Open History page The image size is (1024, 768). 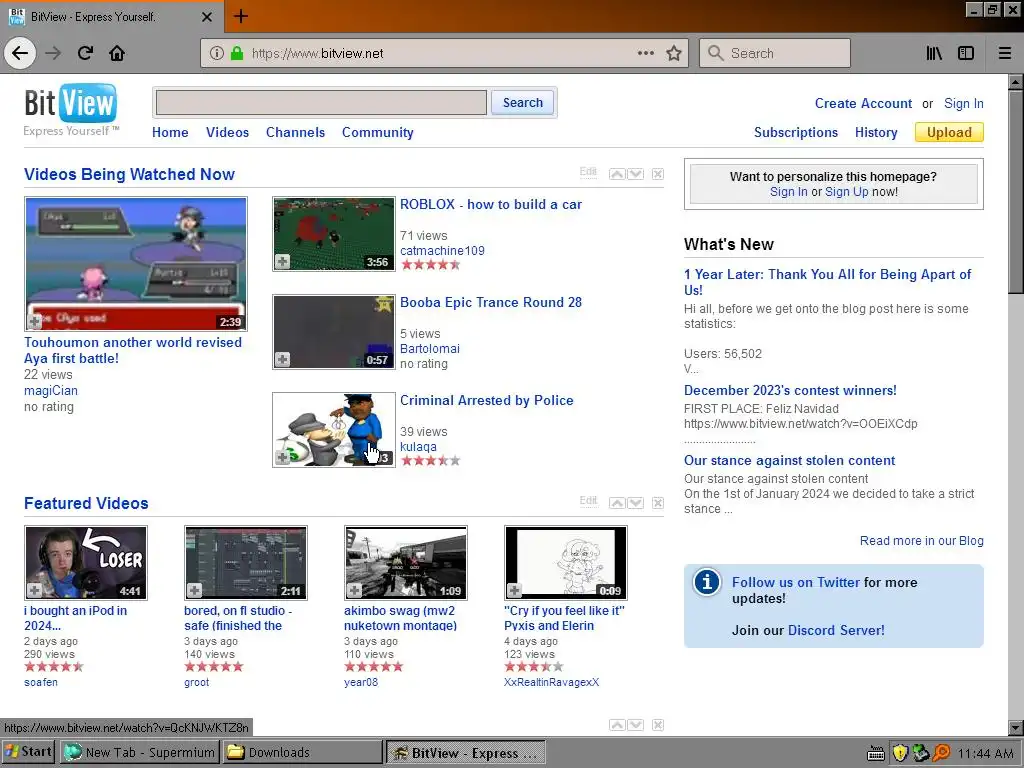[x=876, y=132]
